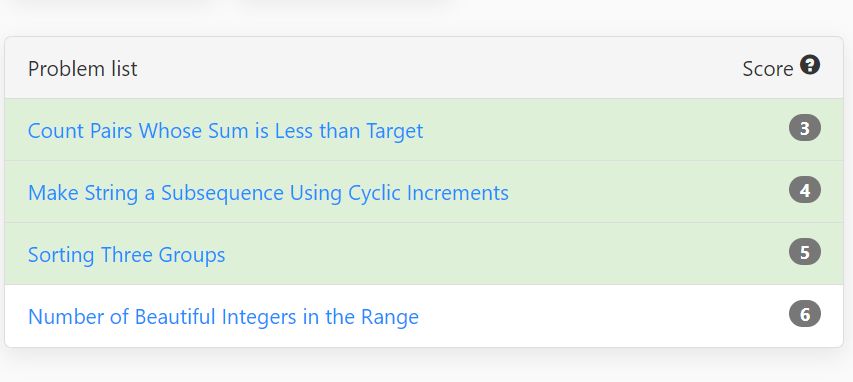The image size is (853, 382).
Task: Click the score badge showing 5
Action: point(805,252)
